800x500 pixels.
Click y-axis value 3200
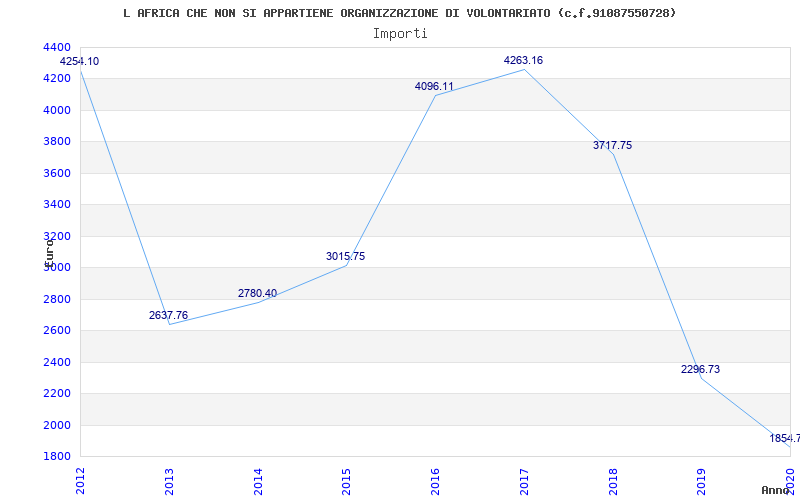pos(58,236)
